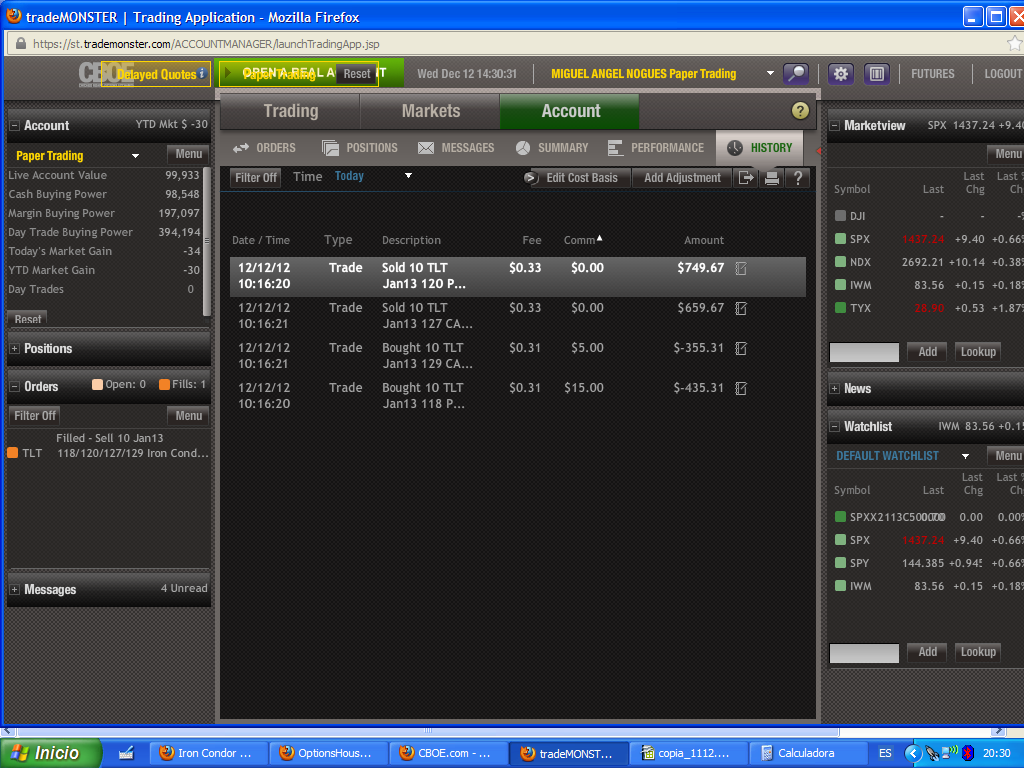Open the settings gear icon

point(840,74)
